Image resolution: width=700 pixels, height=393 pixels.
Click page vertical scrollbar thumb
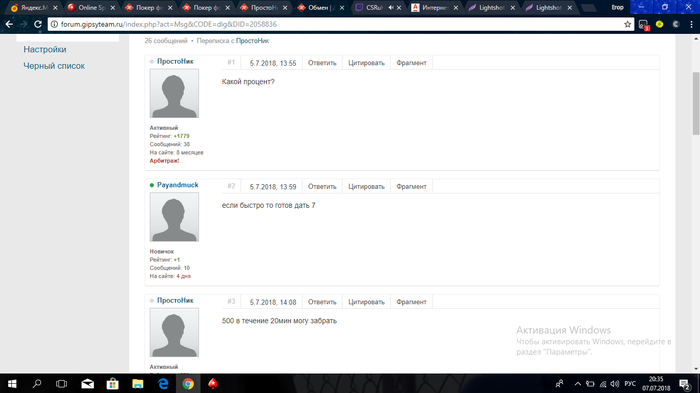[x=696, y=103]
